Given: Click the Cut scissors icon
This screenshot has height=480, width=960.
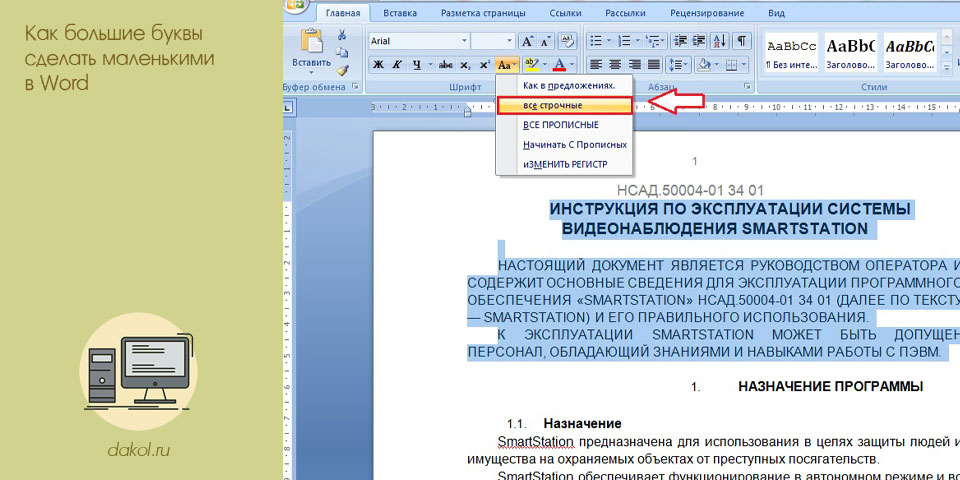Looking at the screenshot, I should pos(342,35).
